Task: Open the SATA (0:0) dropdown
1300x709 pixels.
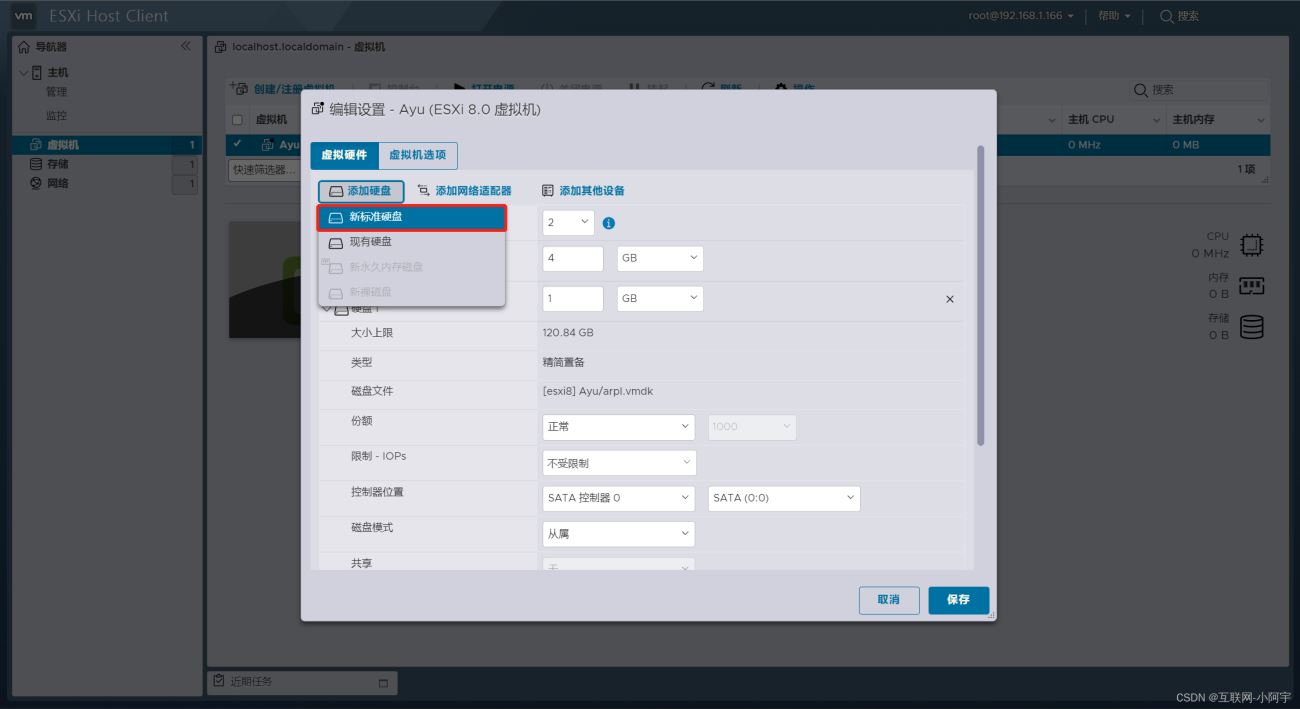Action: tap(784, 498)
